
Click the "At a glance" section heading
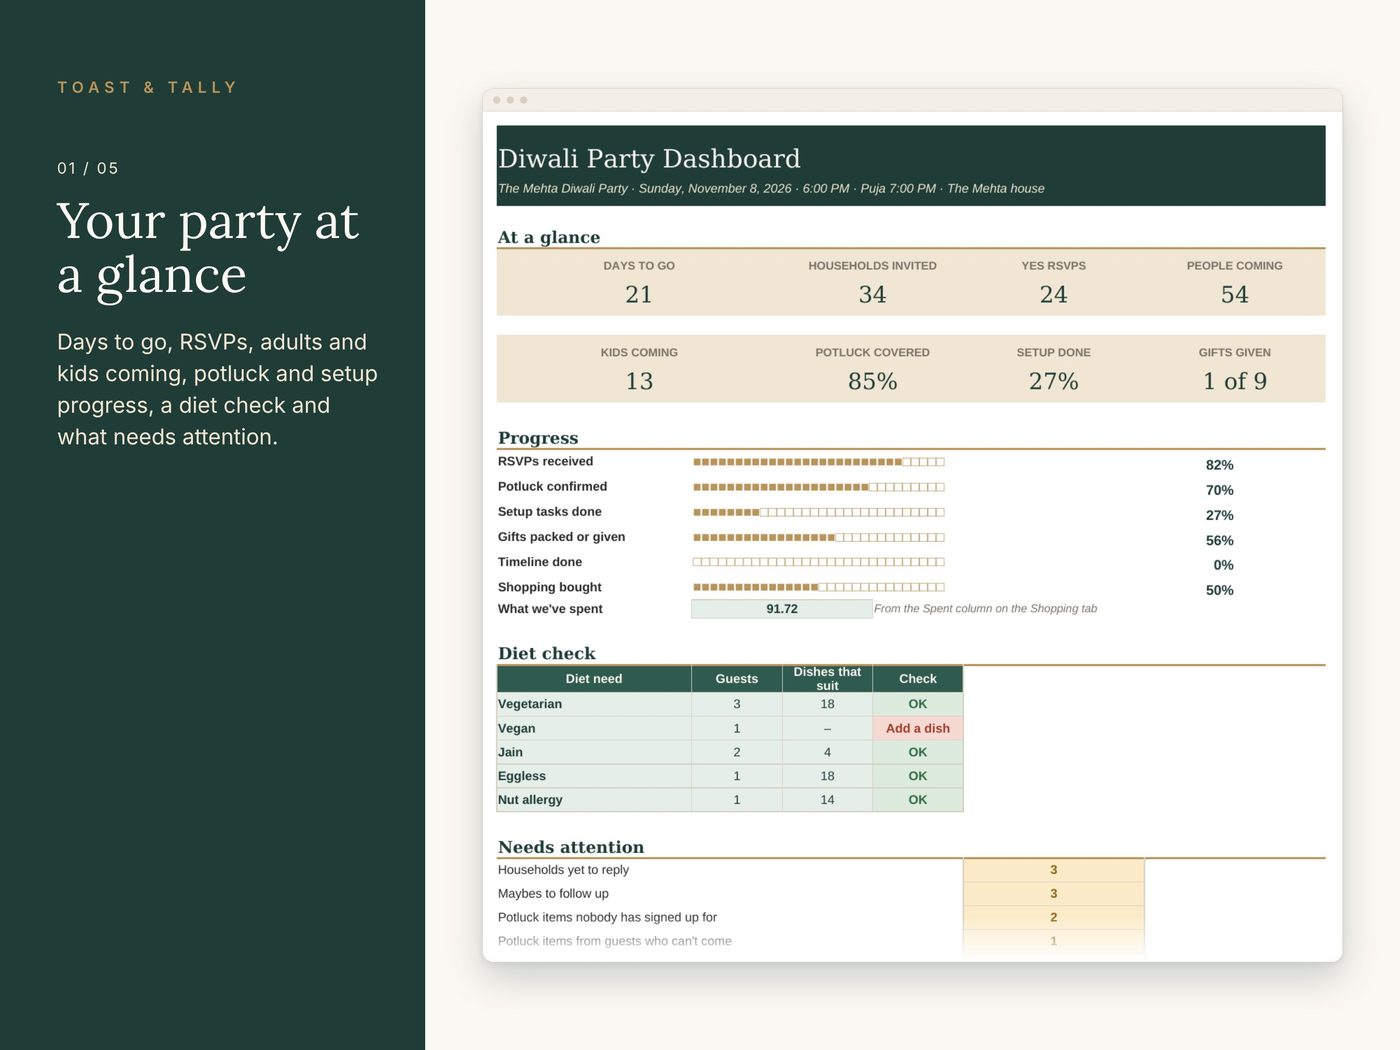point(549,237)
